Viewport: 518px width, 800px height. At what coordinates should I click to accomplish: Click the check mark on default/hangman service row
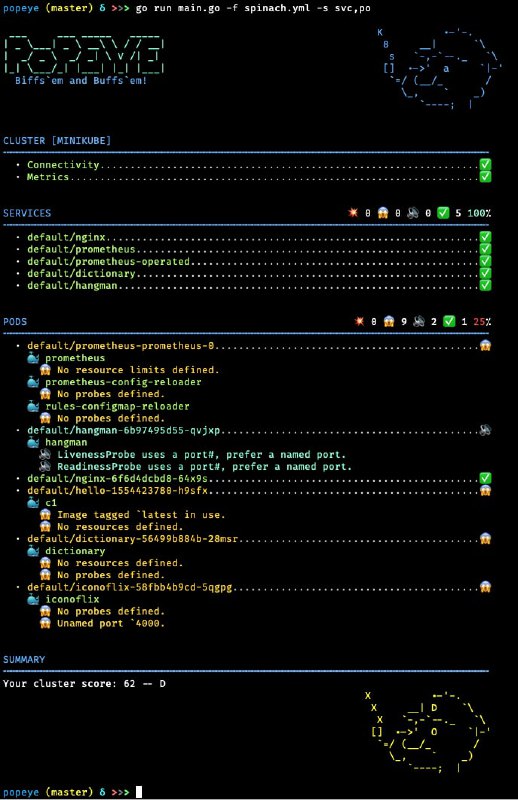pos(485,285)
